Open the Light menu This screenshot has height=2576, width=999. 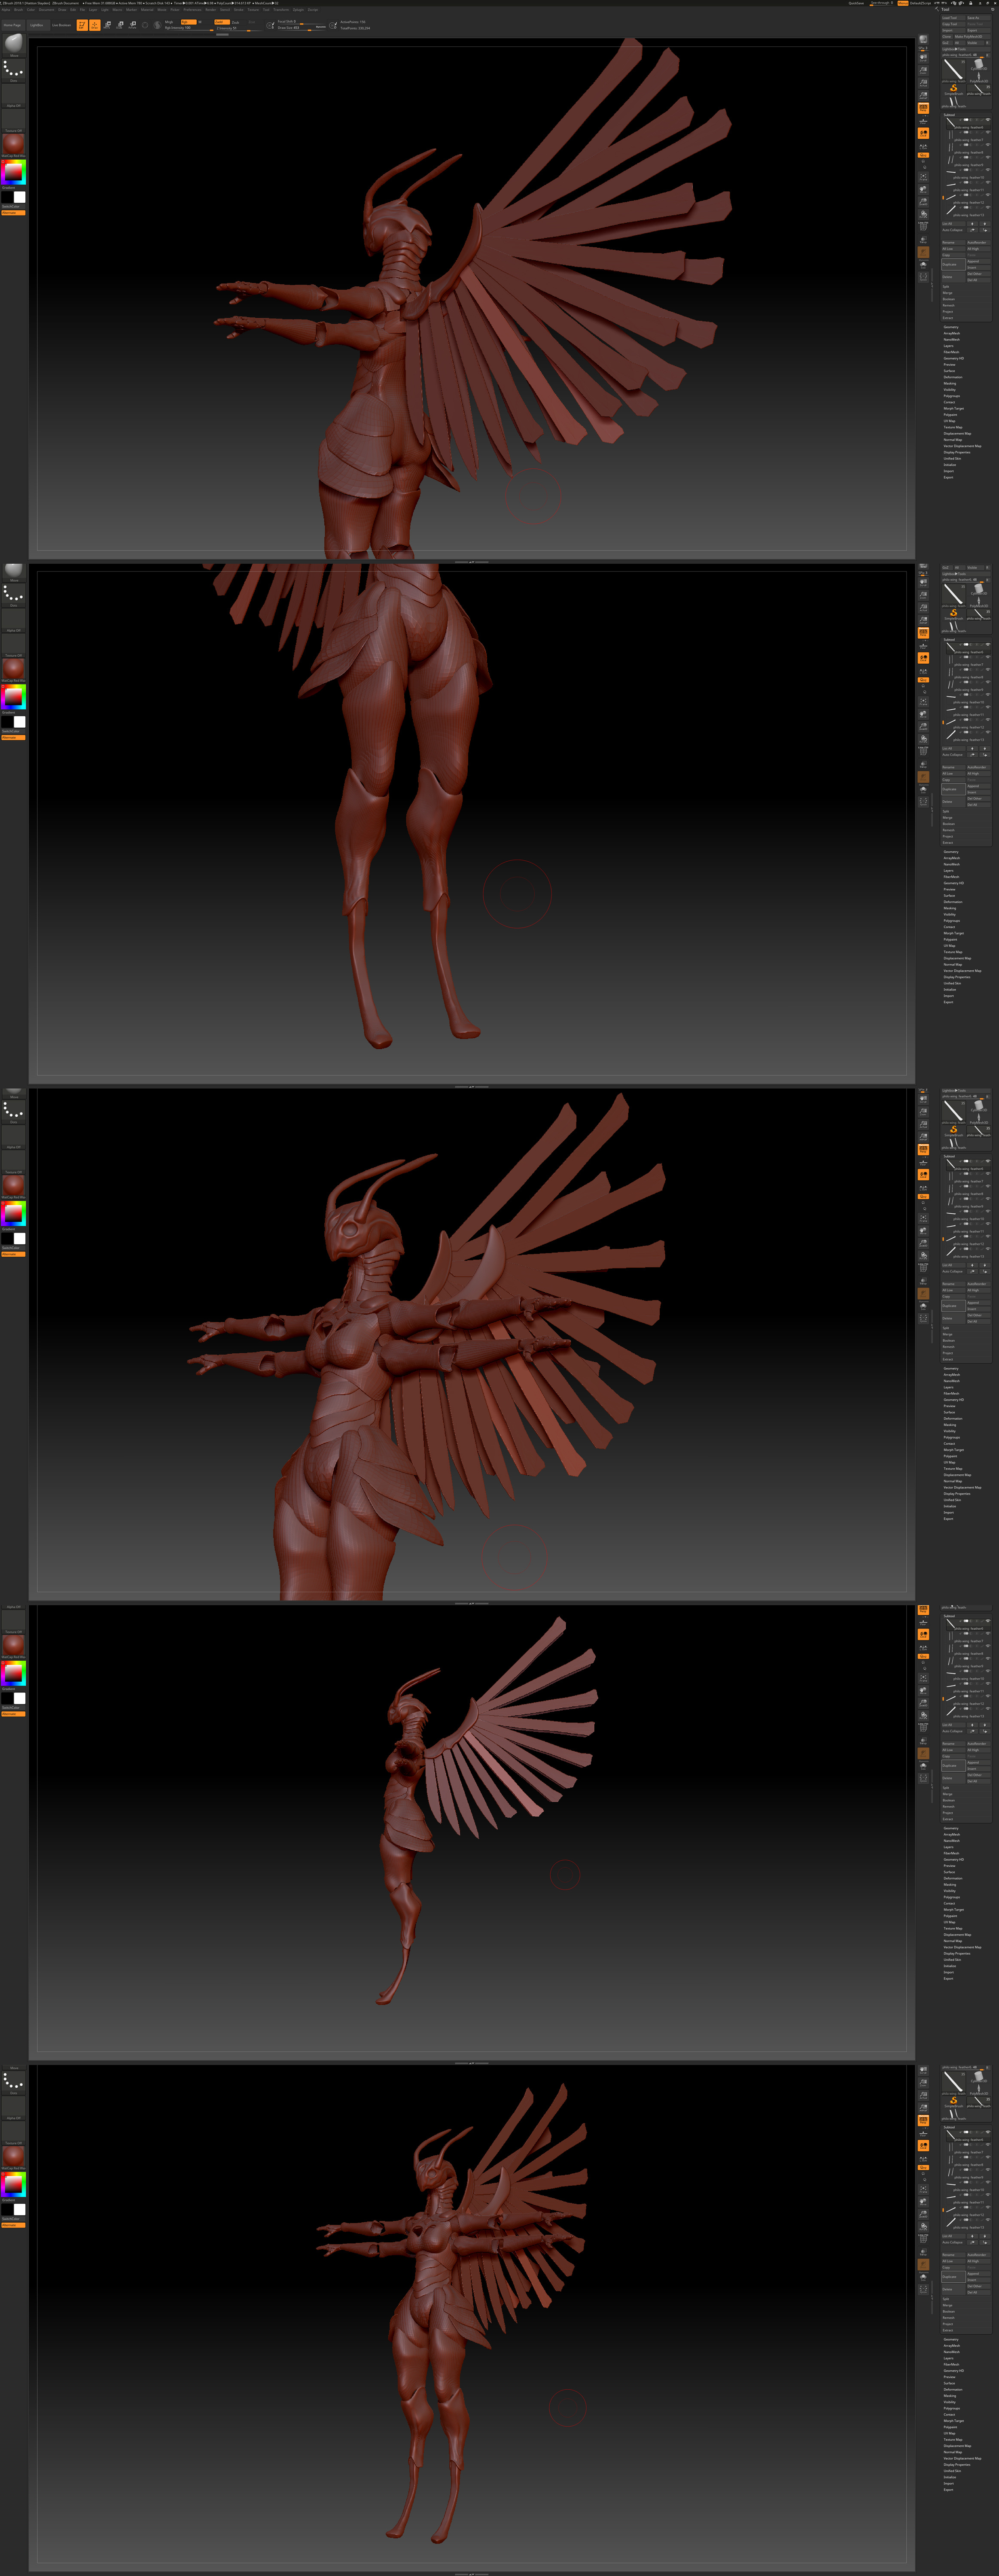tap(105, 9)
